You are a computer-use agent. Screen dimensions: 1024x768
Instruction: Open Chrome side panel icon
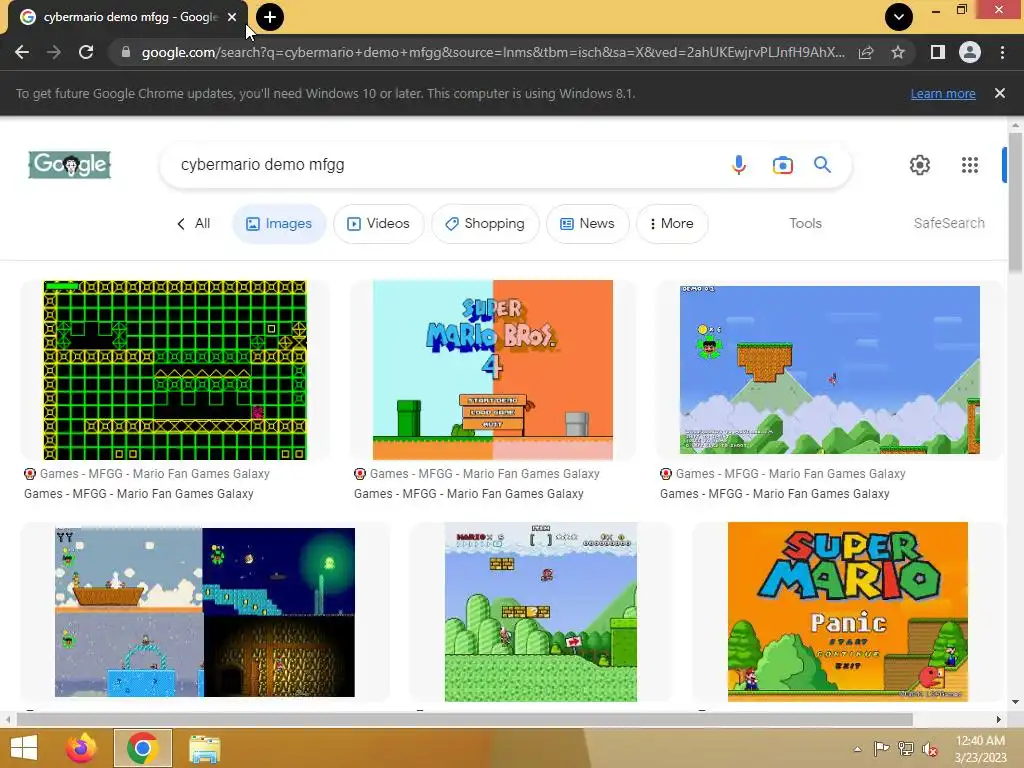click(938, 52)
